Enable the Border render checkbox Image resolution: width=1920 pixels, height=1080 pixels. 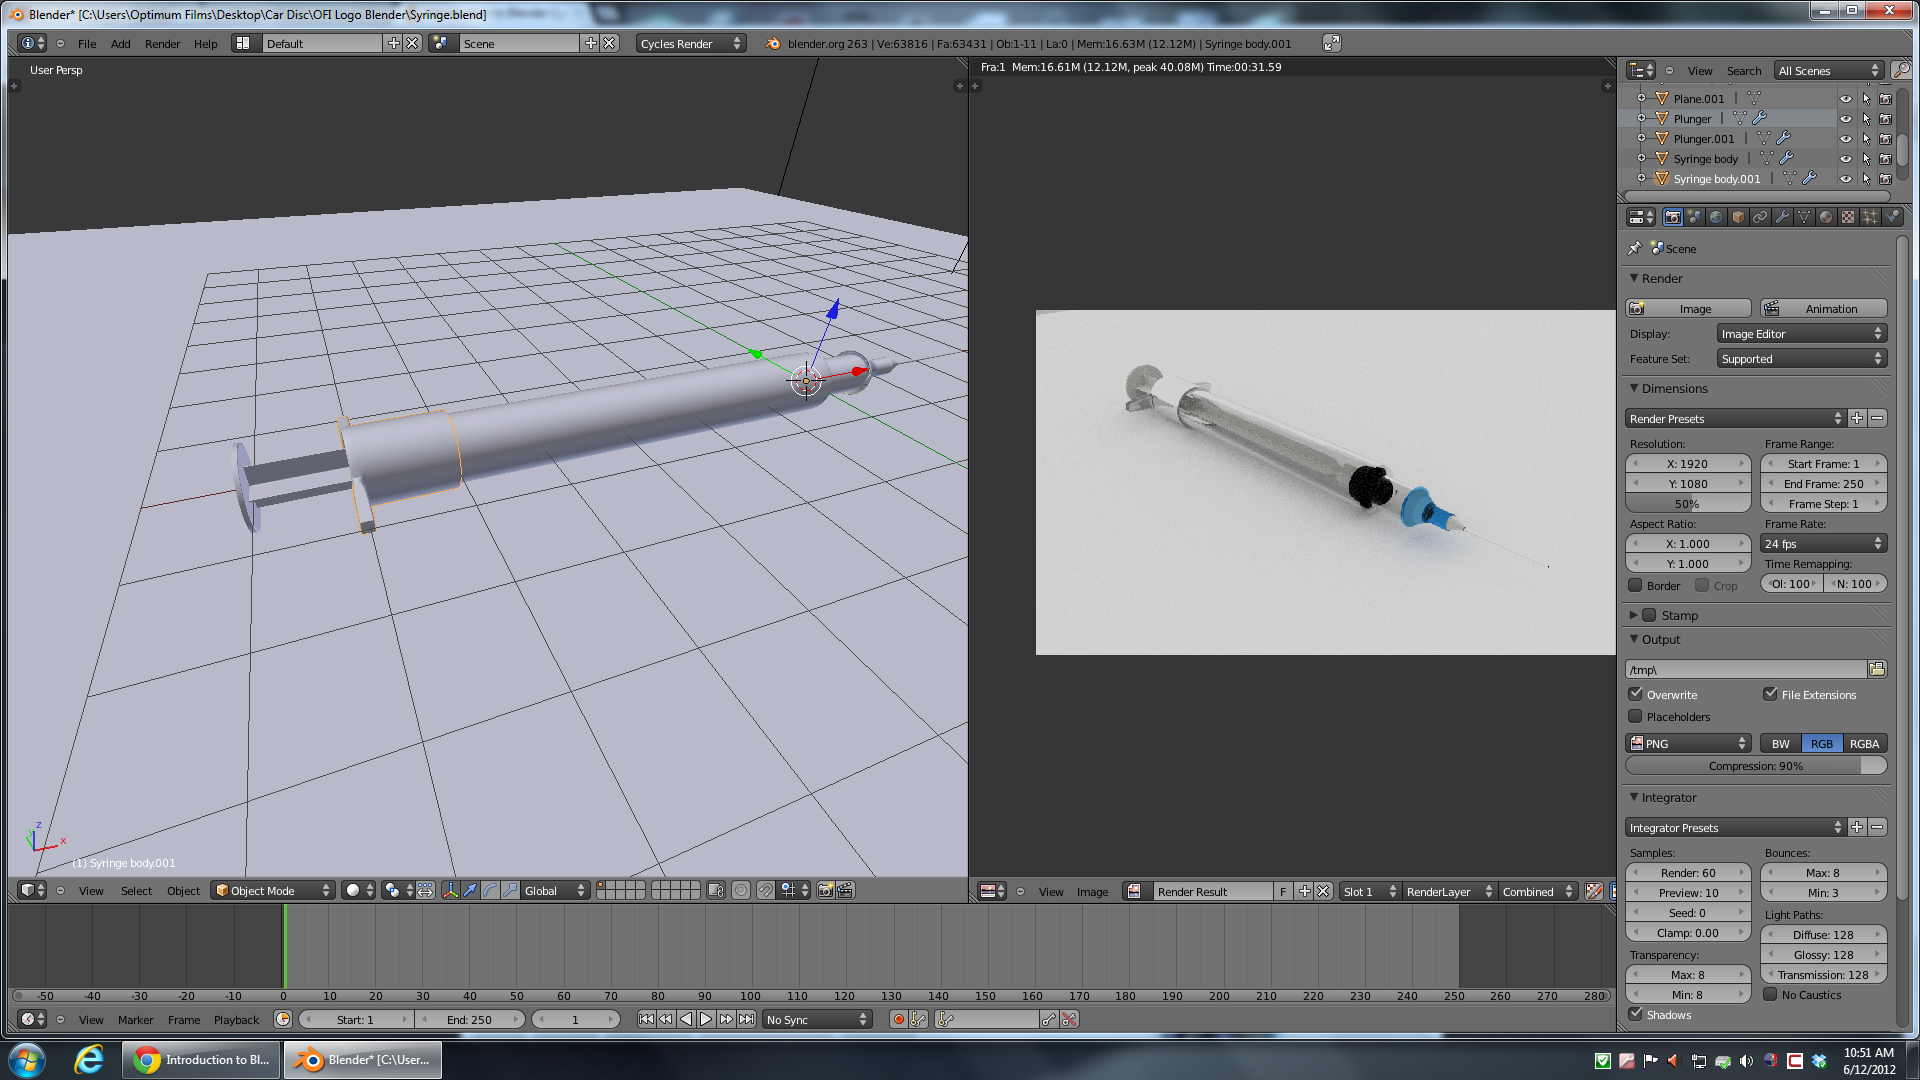coord(1635,584)
